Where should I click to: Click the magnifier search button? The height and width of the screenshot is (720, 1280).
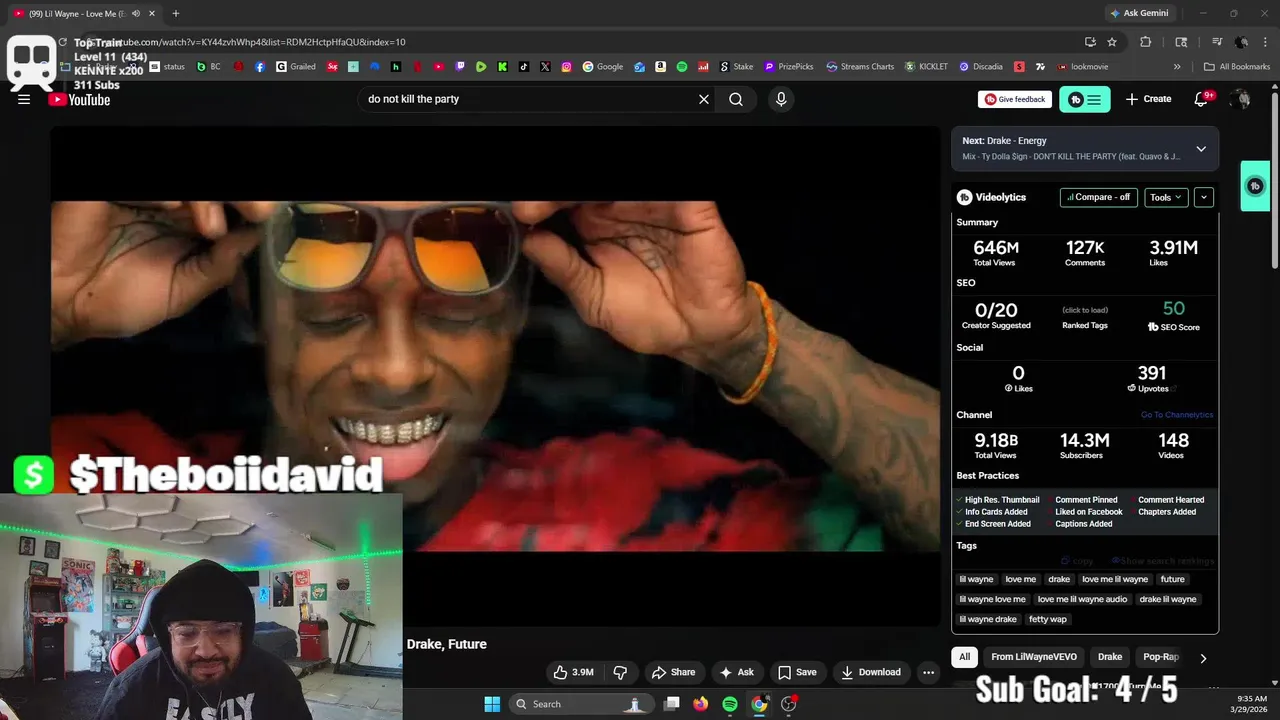pyautogui.click(x=736, y=99)
